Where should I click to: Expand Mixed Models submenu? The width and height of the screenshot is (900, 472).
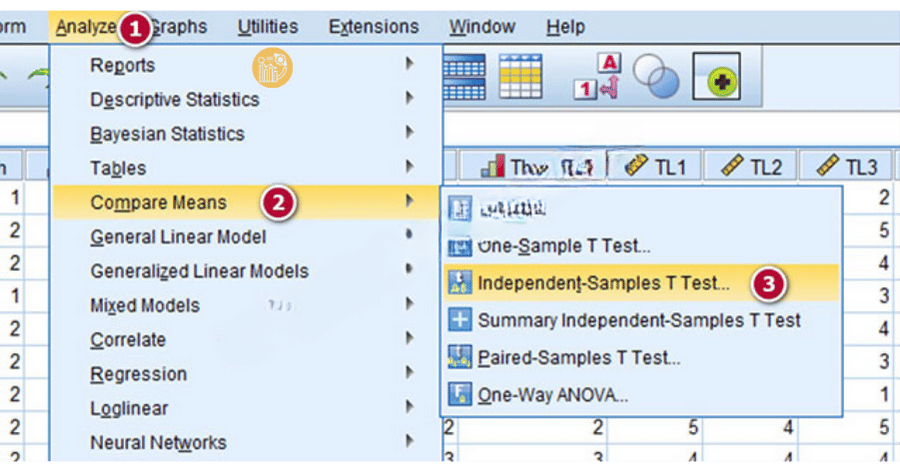point(246,305)
